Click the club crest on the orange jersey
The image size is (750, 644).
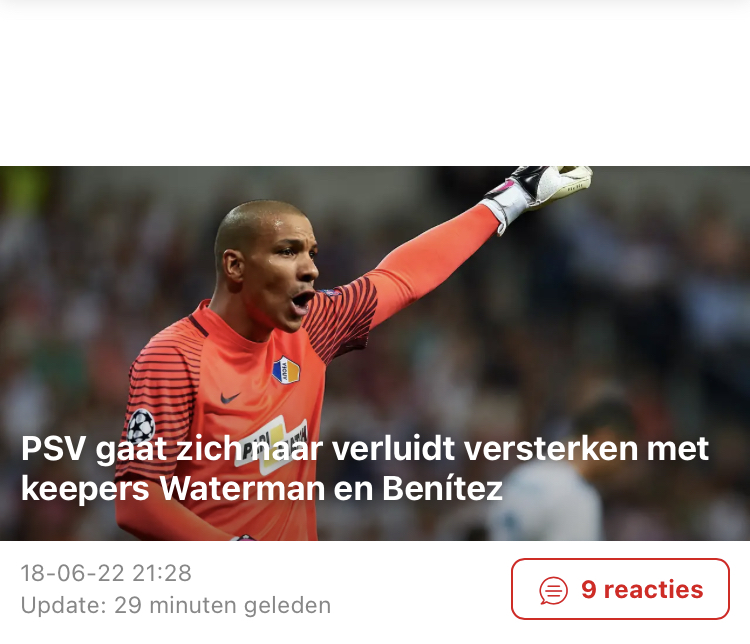[x=286, y=370]
